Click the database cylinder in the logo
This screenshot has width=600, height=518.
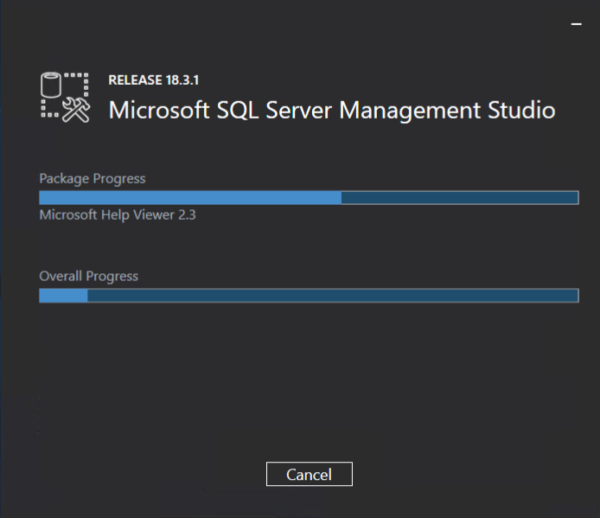tap(51, 85)
